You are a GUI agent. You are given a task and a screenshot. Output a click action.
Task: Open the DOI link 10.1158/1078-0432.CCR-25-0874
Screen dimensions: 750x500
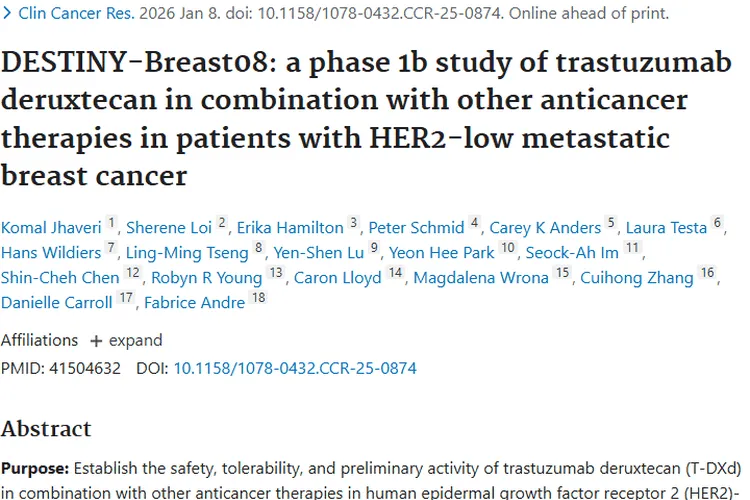coord(295,368)
